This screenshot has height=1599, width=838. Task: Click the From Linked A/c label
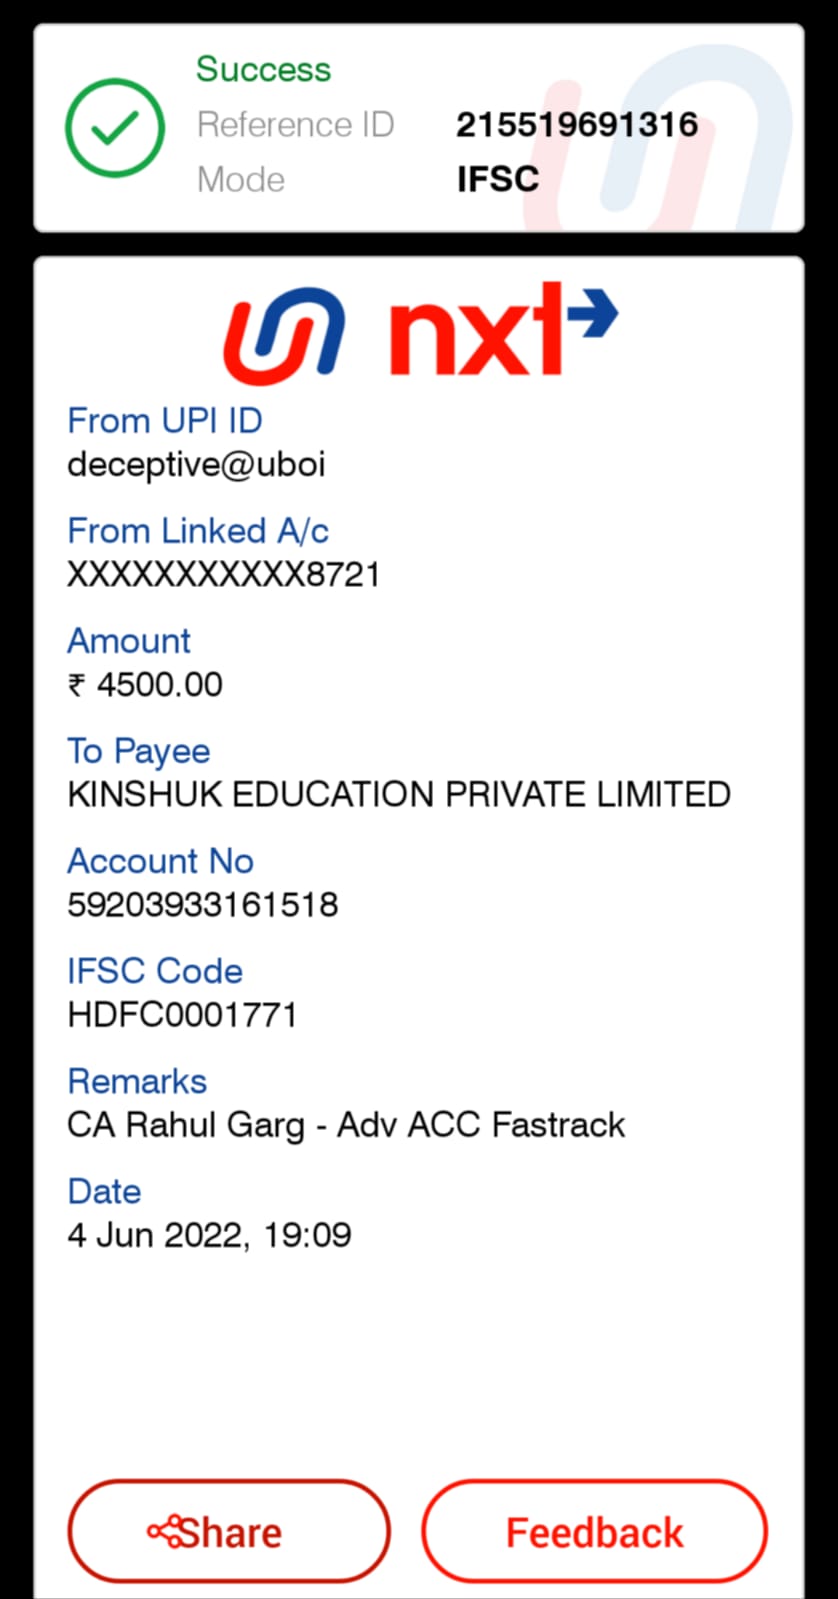coord(197,531)
